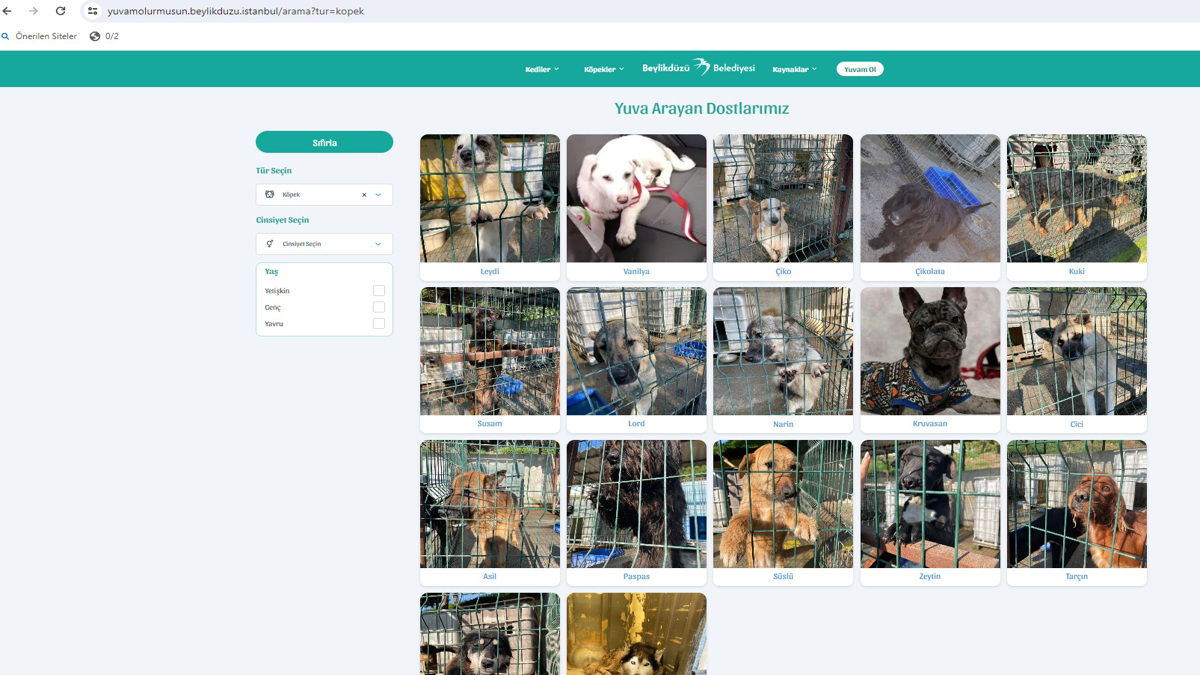
Task: Check the Yavru age checkbox
Action: pos(379,324)
